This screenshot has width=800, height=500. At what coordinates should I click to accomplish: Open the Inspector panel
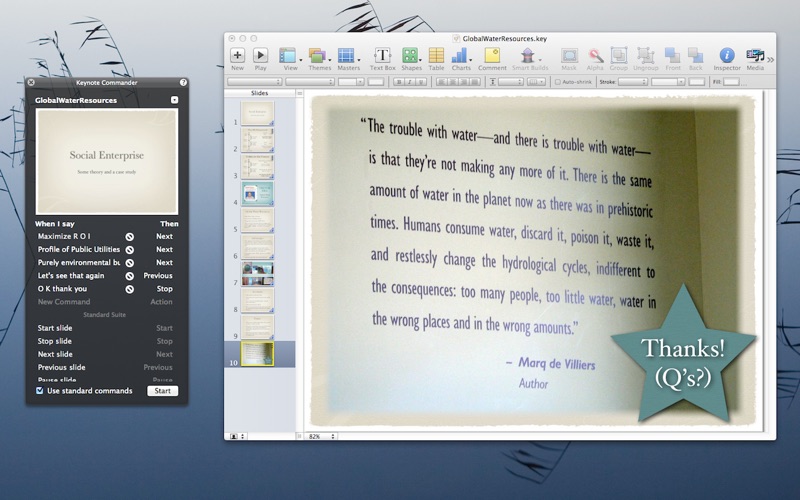click(x=727, y=55)
